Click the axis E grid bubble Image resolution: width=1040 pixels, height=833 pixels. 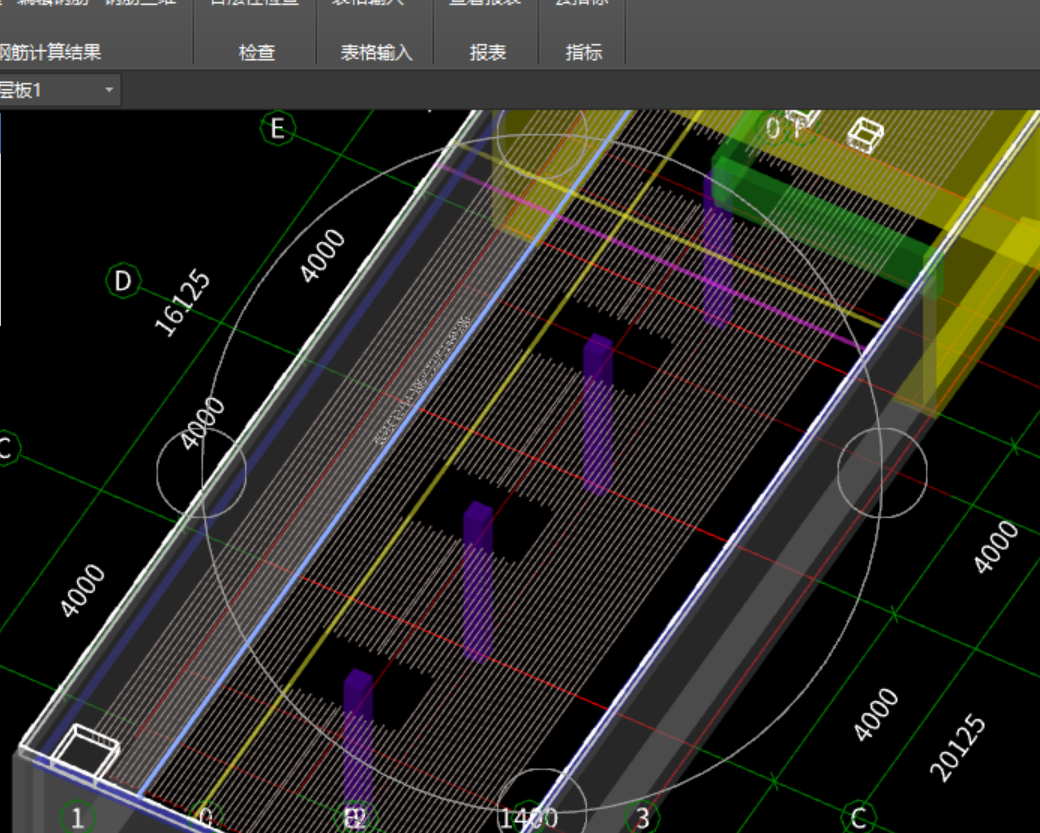tap(278, 128)
